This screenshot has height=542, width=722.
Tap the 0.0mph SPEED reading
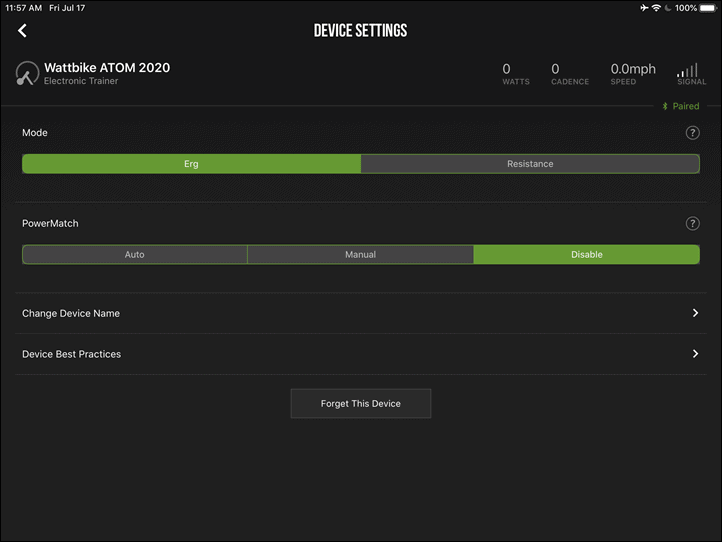coord(633,74)
